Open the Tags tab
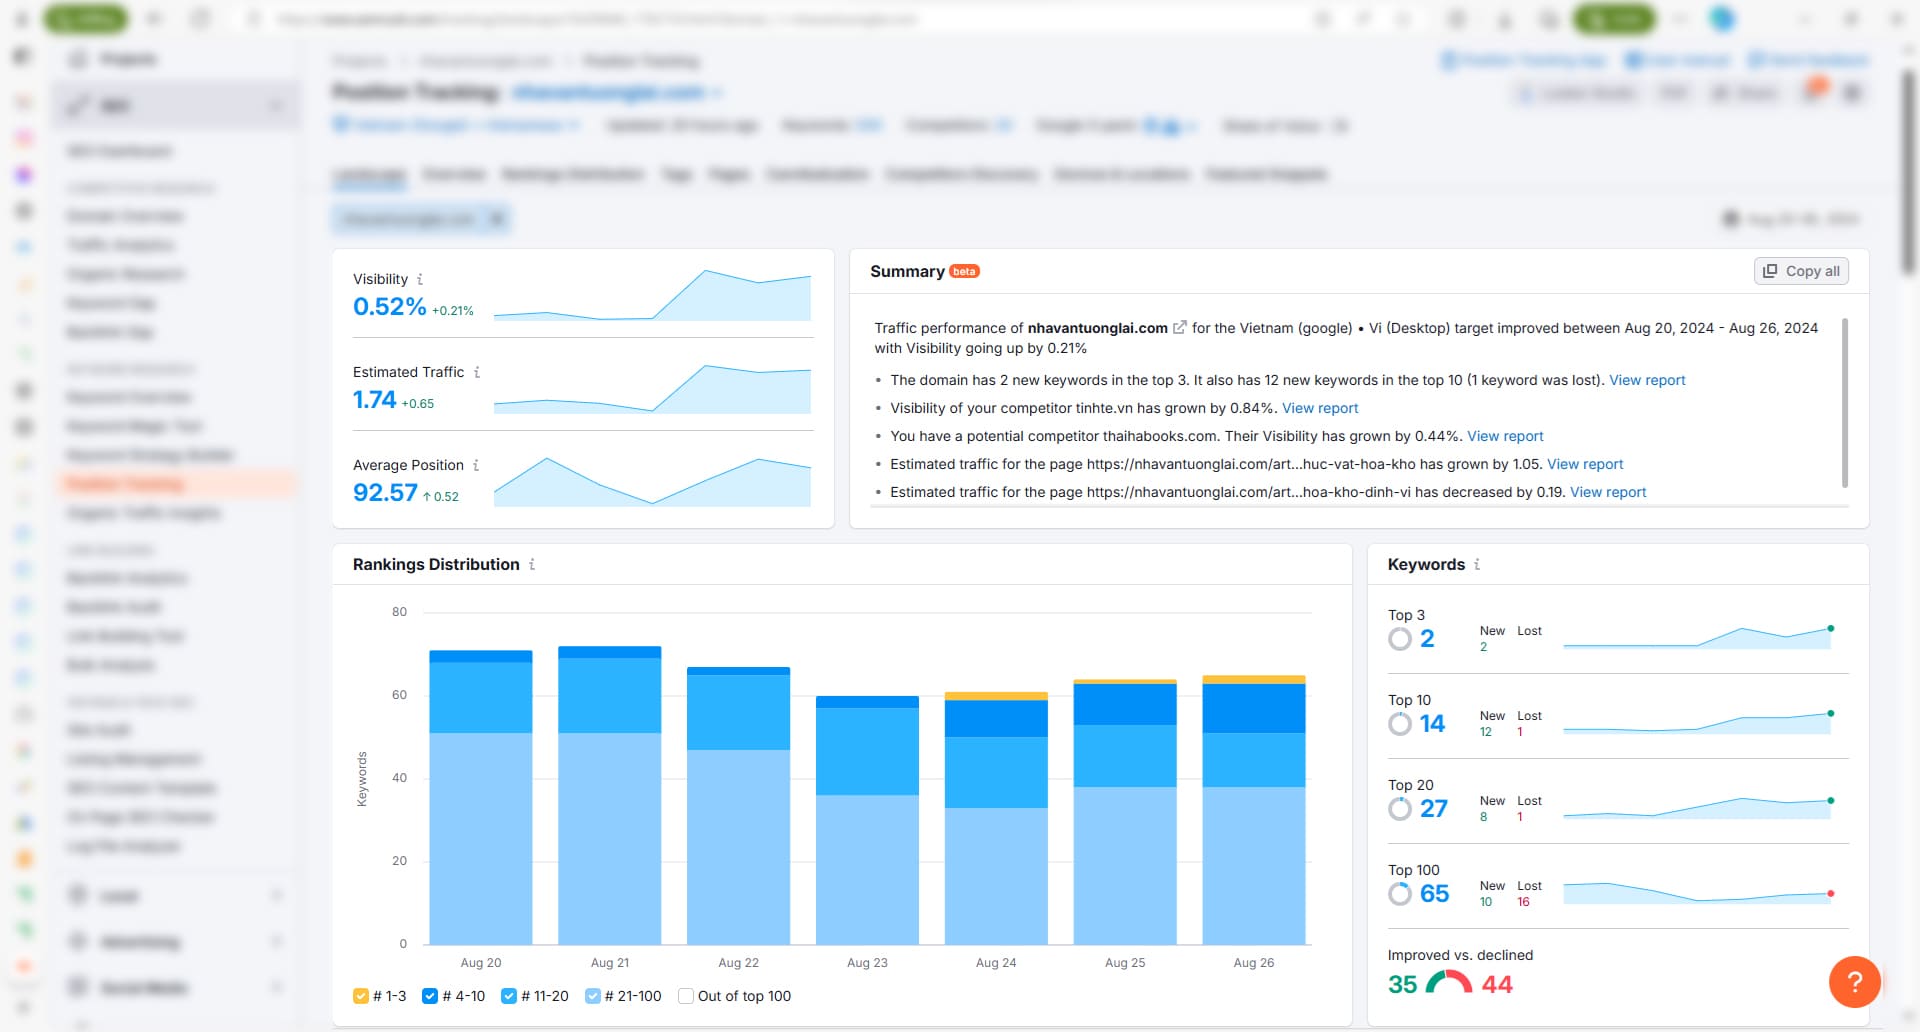The image size is (1920, 1032). [677, 174]
